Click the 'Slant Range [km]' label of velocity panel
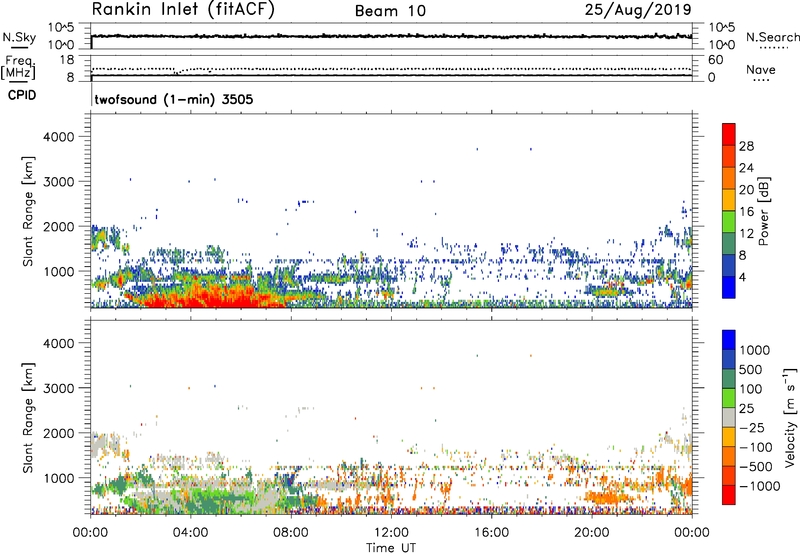Viewport: 800px width, 554px height. click(x=28, y=418)
